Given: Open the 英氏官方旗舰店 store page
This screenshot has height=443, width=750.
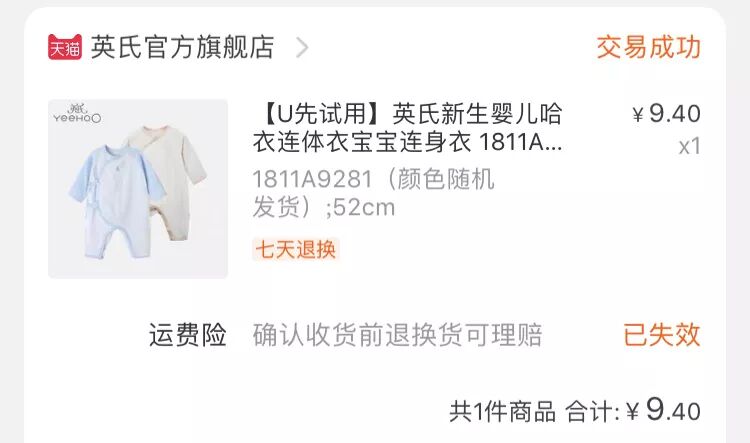Looking at the screenshot, I should [x=182, y=47].
